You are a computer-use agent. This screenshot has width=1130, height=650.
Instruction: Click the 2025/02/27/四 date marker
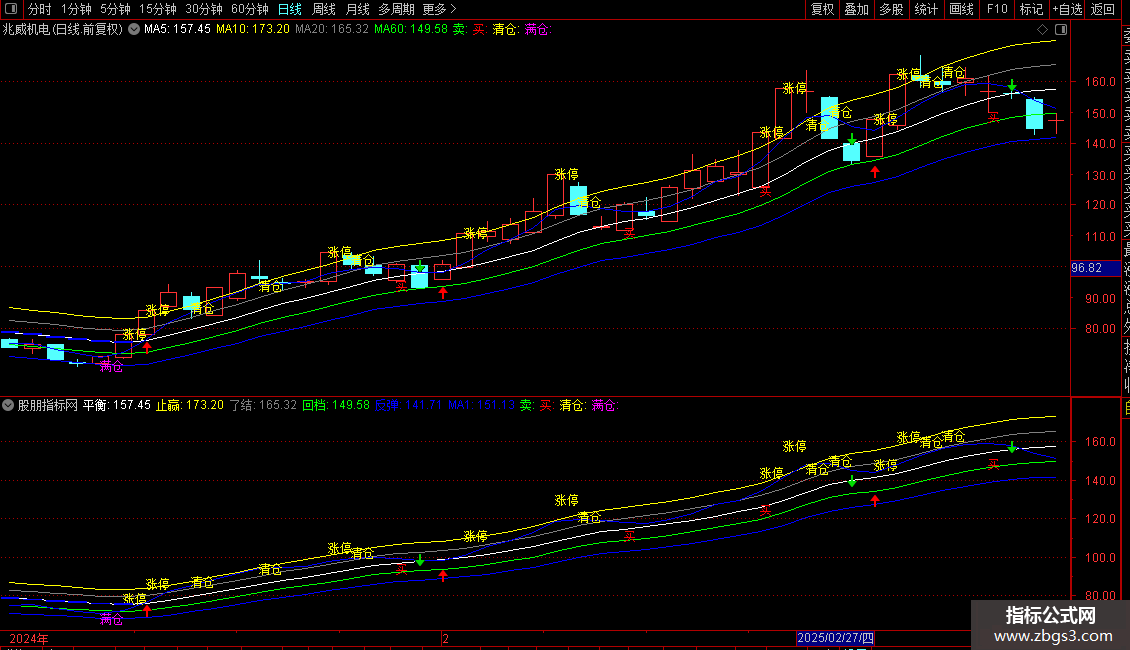[836, 638]
